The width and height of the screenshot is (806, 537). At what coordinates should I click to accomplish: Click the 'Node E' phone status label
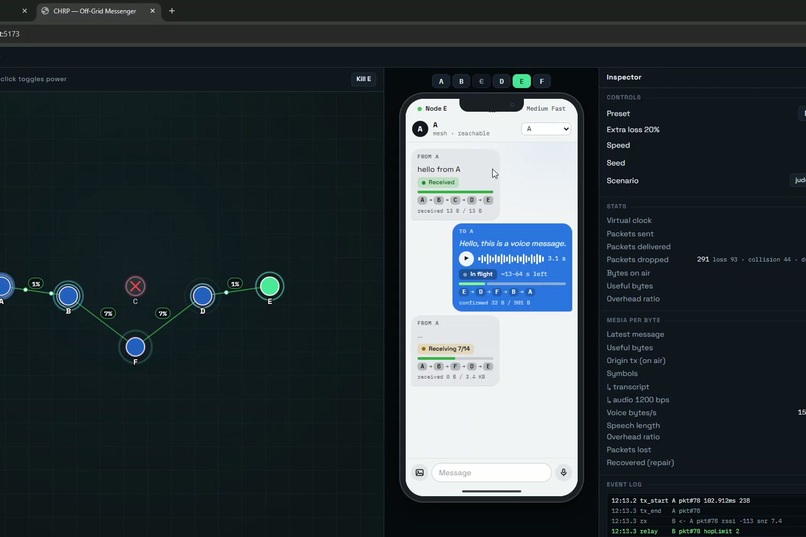pyautogui.click(x=436, y=108)
